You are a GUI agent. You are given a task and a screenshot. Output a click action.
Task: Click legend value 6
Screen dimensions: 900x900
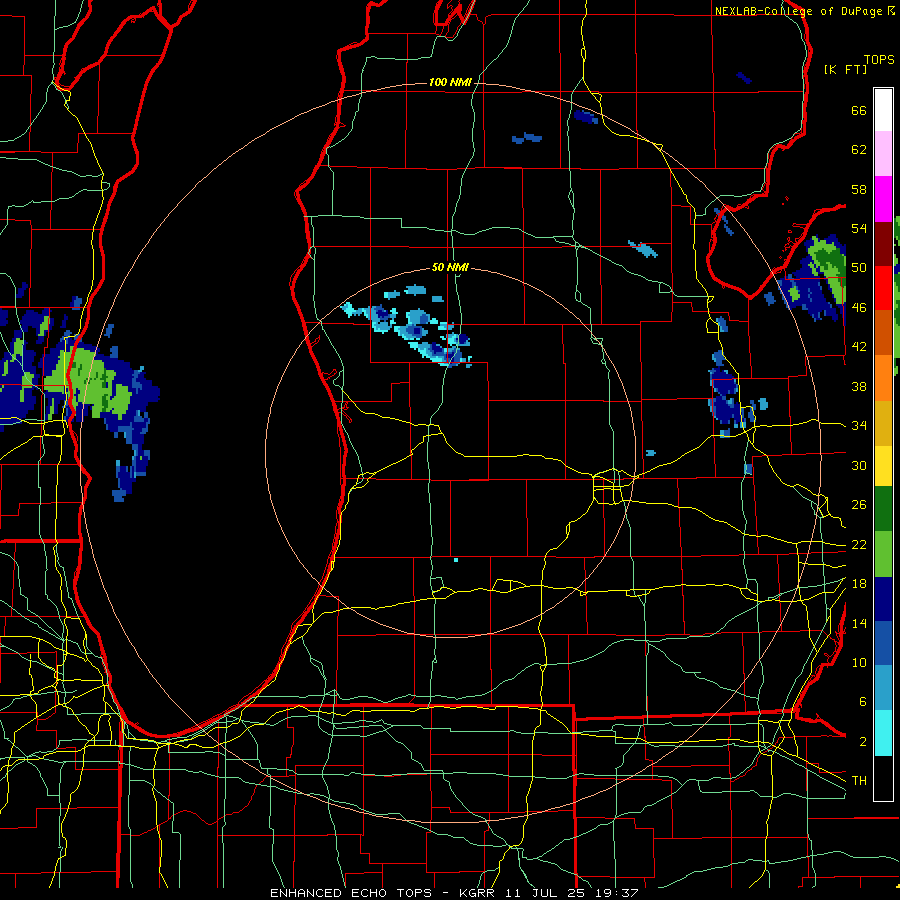tap(862, 702)
